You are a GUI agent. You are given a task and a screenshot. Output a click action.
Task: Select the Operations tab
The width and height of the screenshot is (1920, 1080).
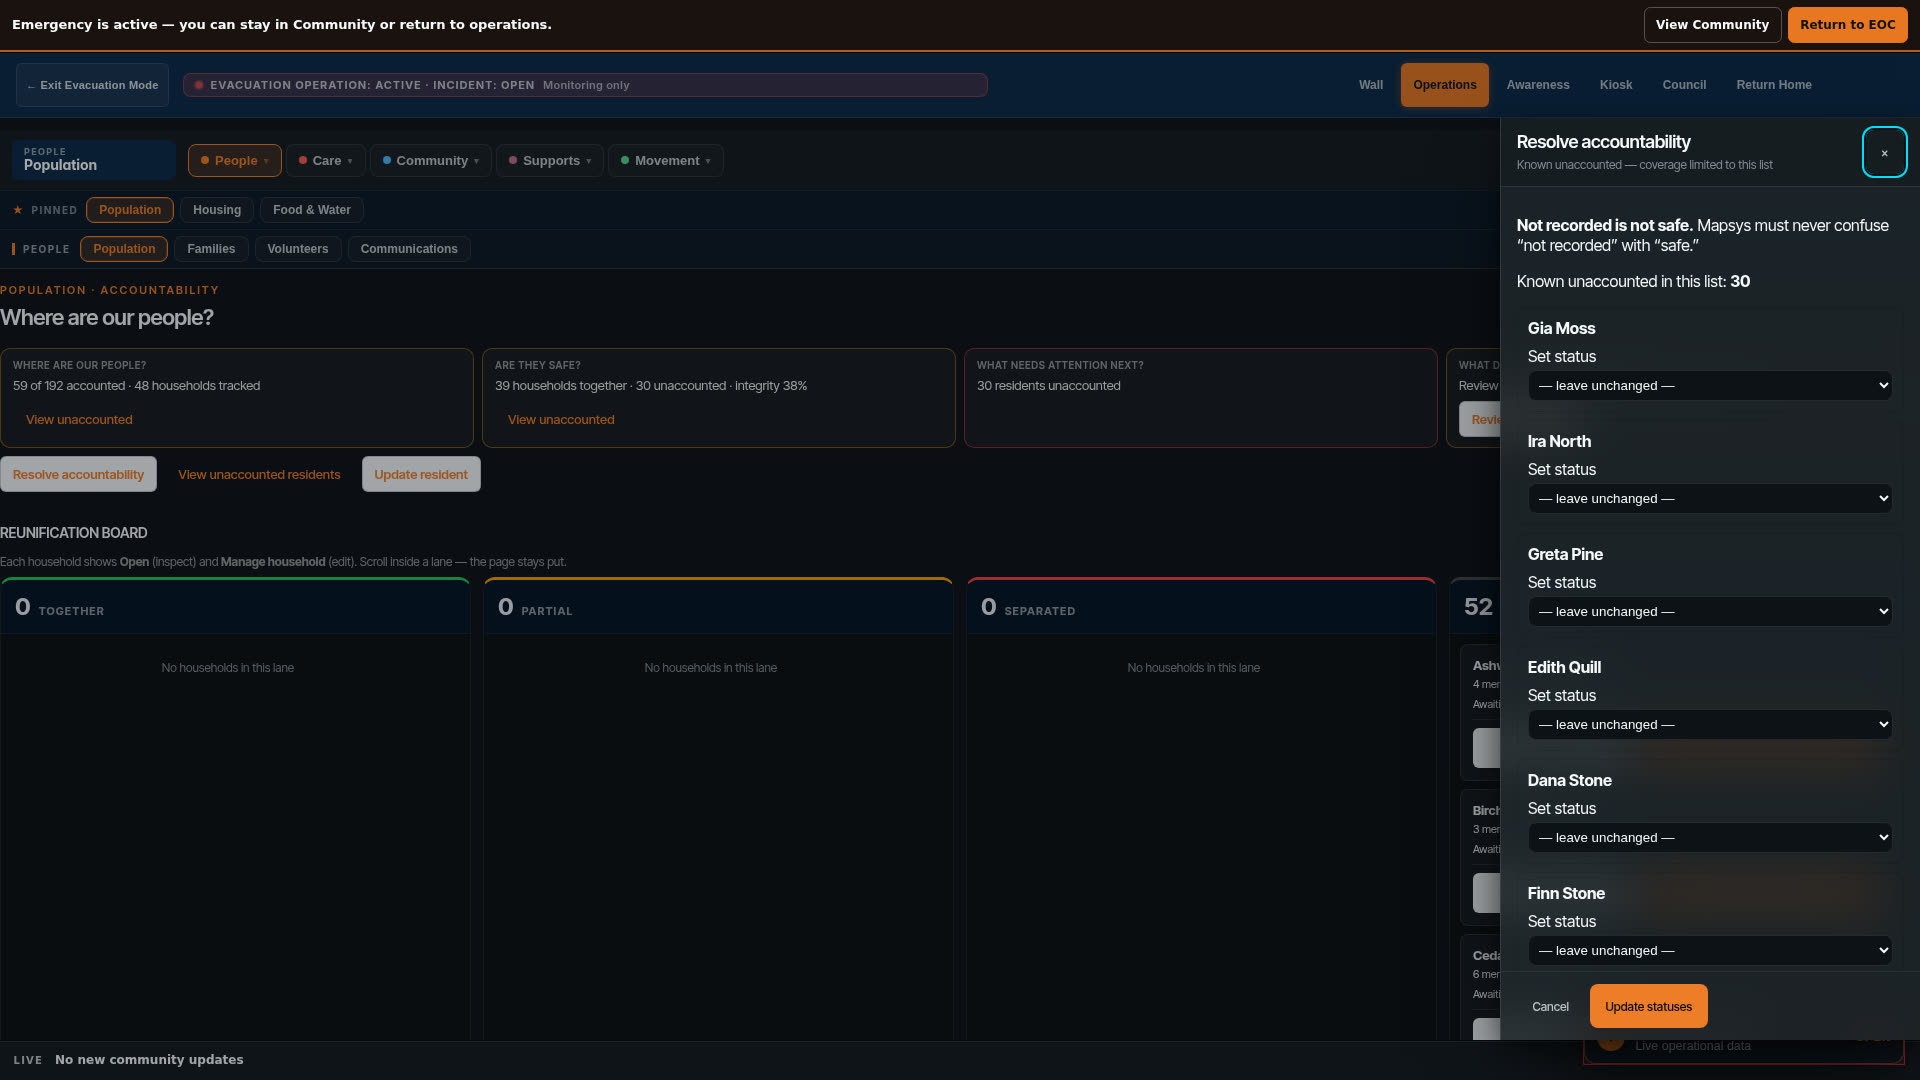point(1444,85)
